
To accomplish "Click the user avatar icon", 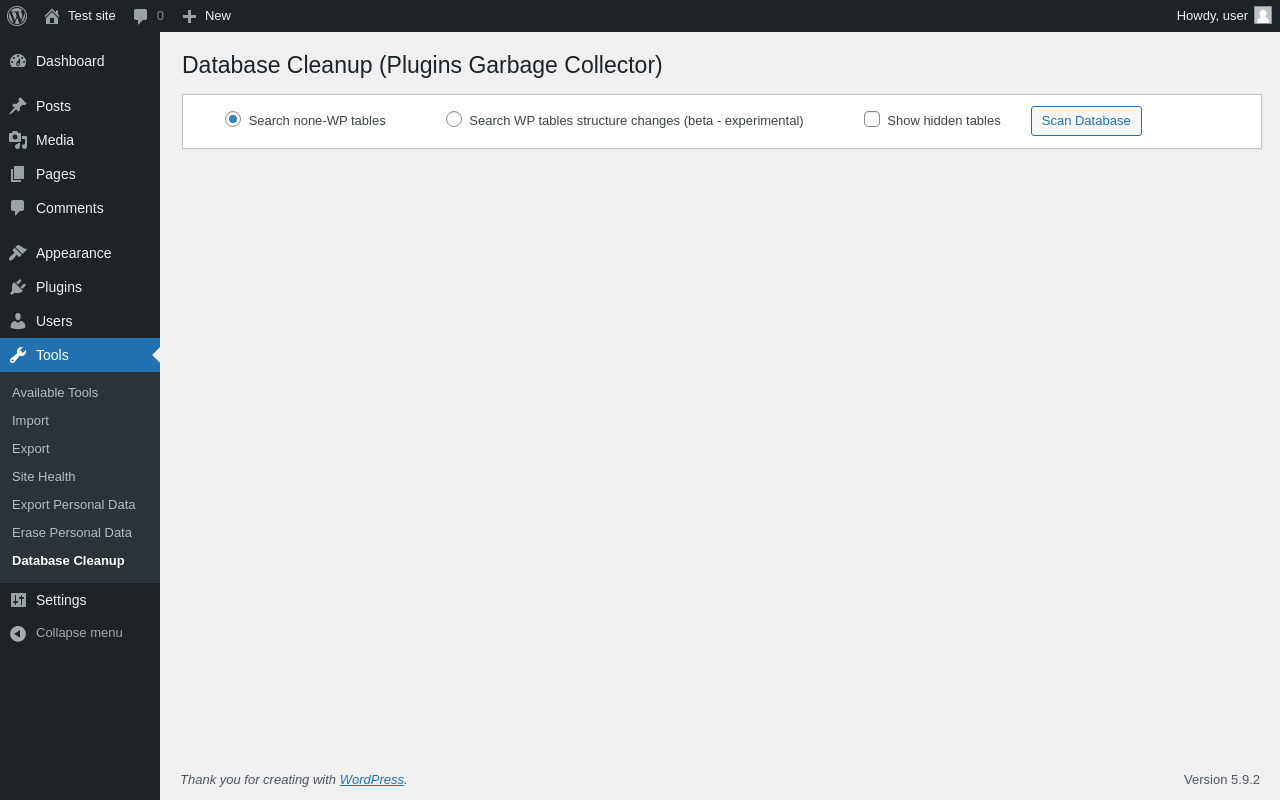I will pyautogui.click(x=1263, y=15).
